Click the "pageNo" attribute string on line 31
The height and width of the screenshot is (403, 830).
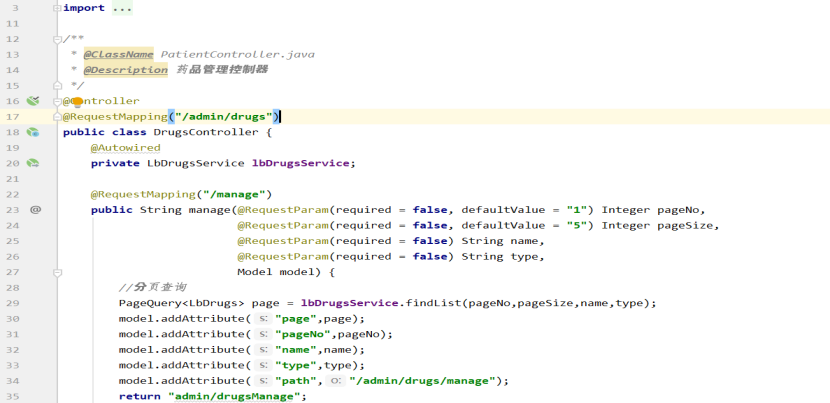tap(304, 334)
